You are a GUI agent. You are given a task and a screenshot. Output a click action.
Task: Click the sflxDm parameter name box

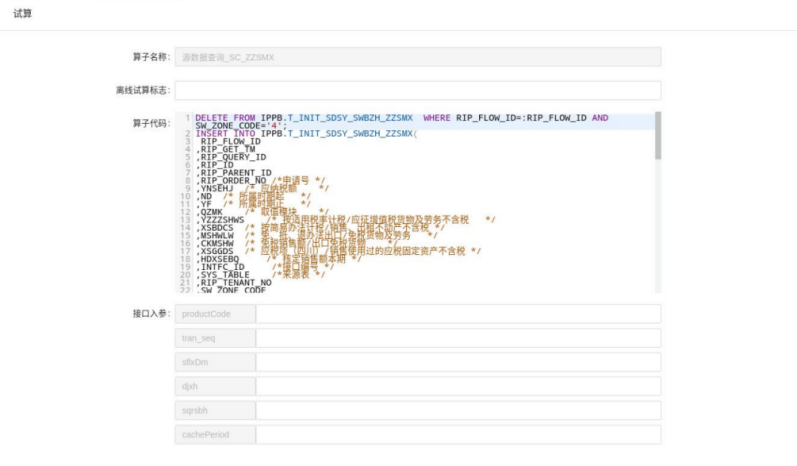(216, 362)
